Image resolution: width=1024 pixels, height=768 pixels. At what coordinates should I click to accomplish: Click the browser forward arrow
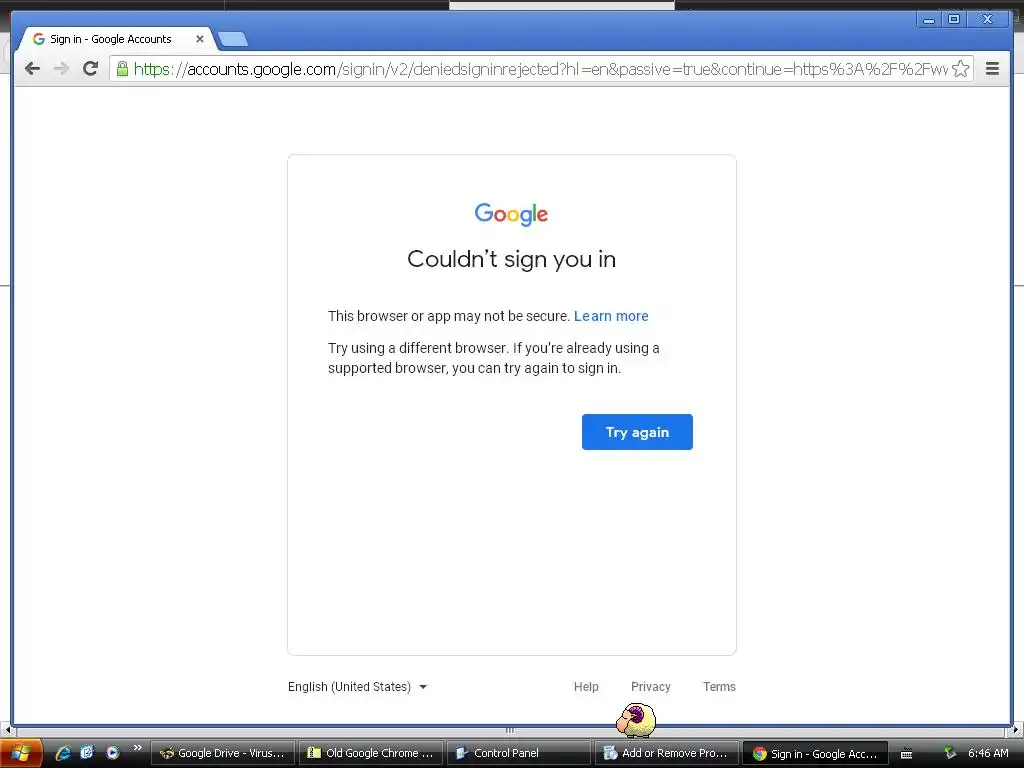coord(61,69)
